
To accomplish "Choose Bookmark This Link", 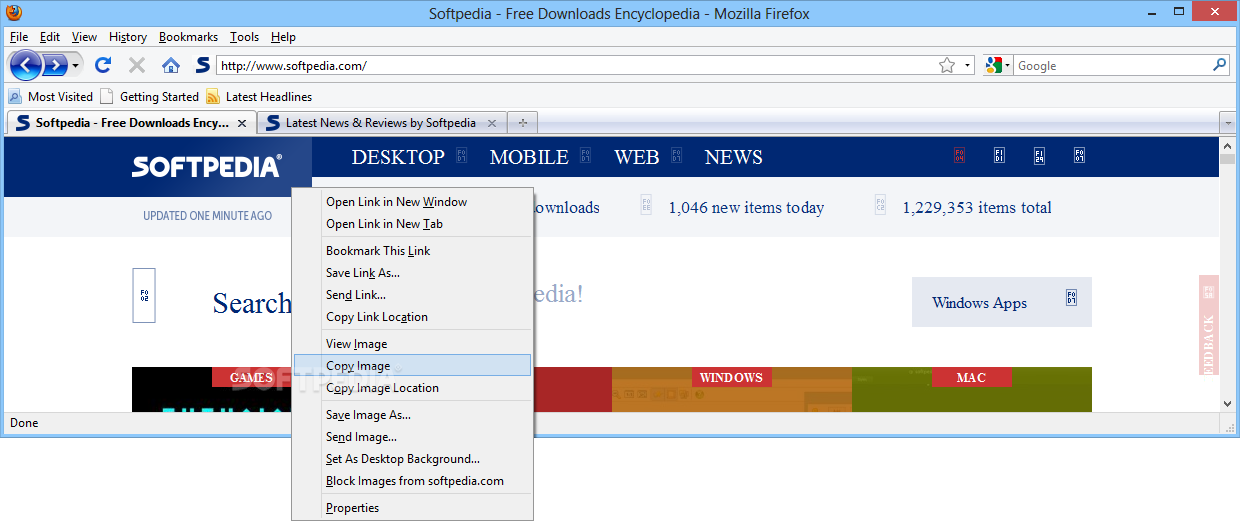I will coord(413,251).
